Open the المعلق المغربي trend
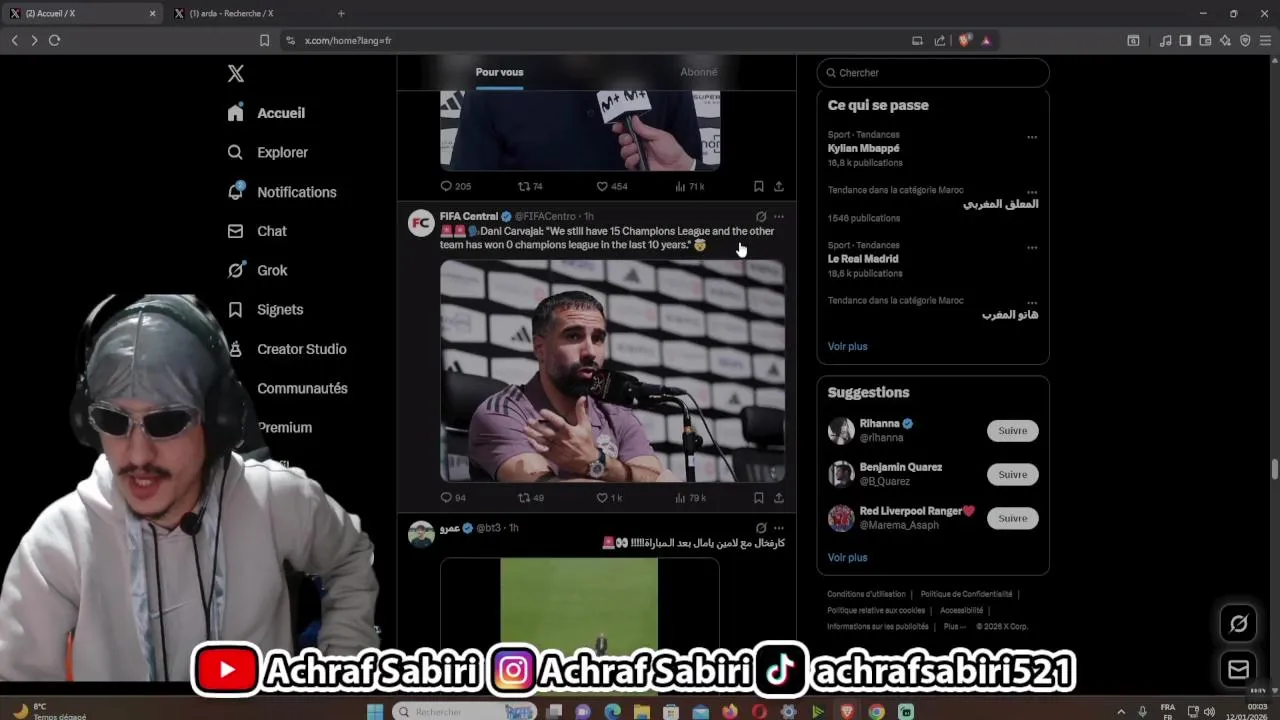1280x720 pixels. pyautogui.click(x=1000, y=204)
